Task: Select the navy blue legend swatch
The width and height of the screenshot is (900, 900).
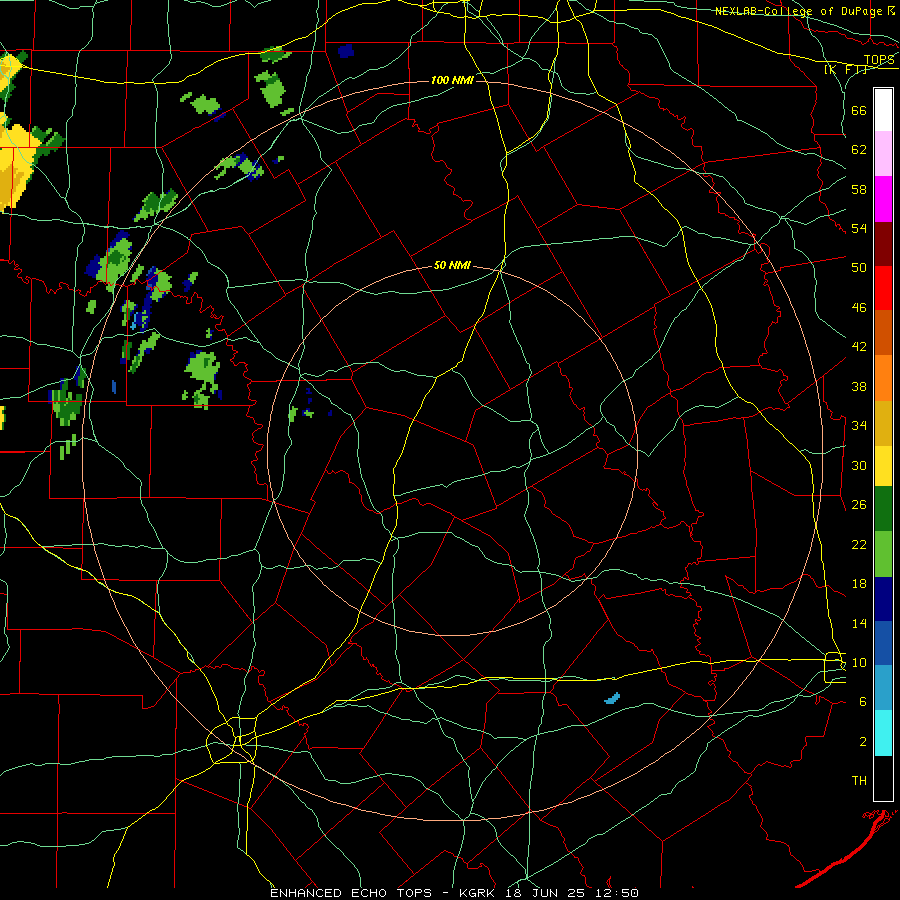Action: click(x=883, y=599)
